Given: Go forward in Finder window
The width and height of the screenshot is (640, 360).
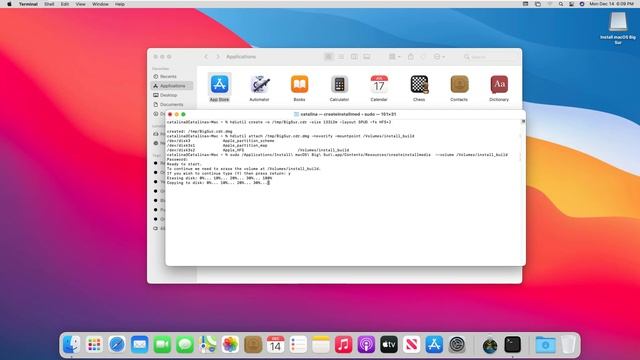Looking at the screenshot, I should point(218,57).
